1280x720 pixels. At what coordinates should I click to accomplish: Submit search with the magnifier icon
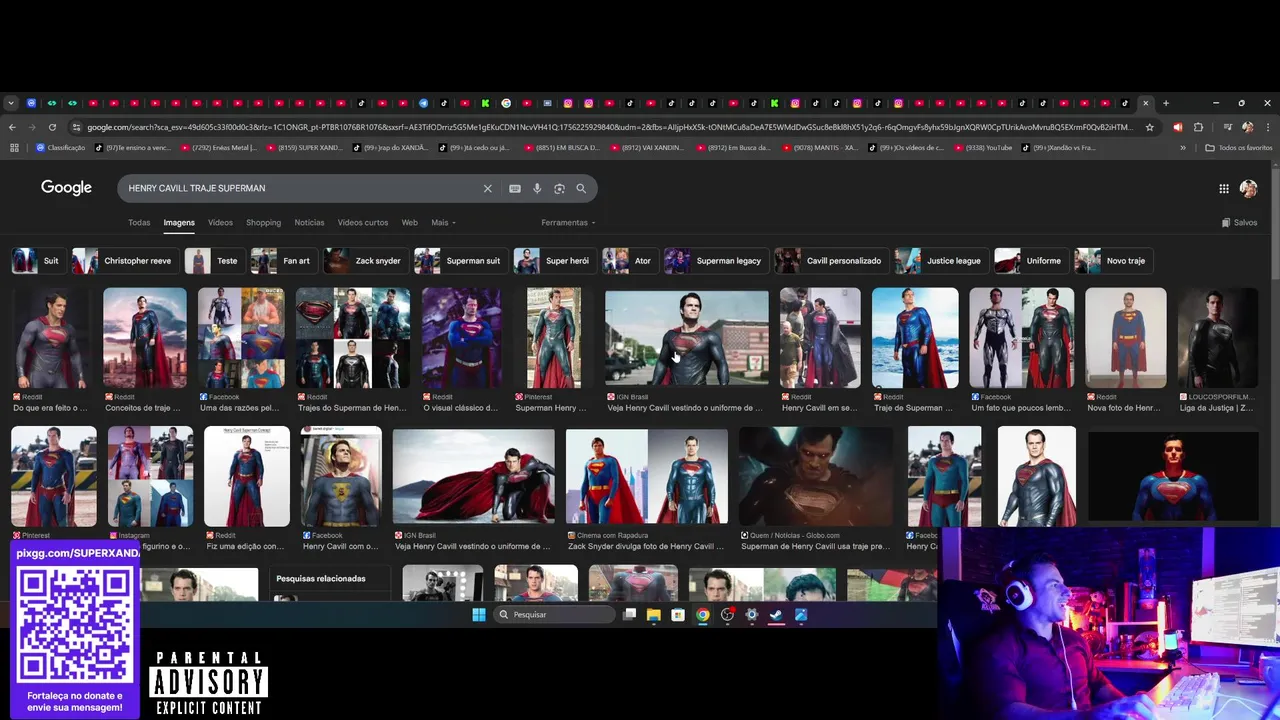[581, 188]
